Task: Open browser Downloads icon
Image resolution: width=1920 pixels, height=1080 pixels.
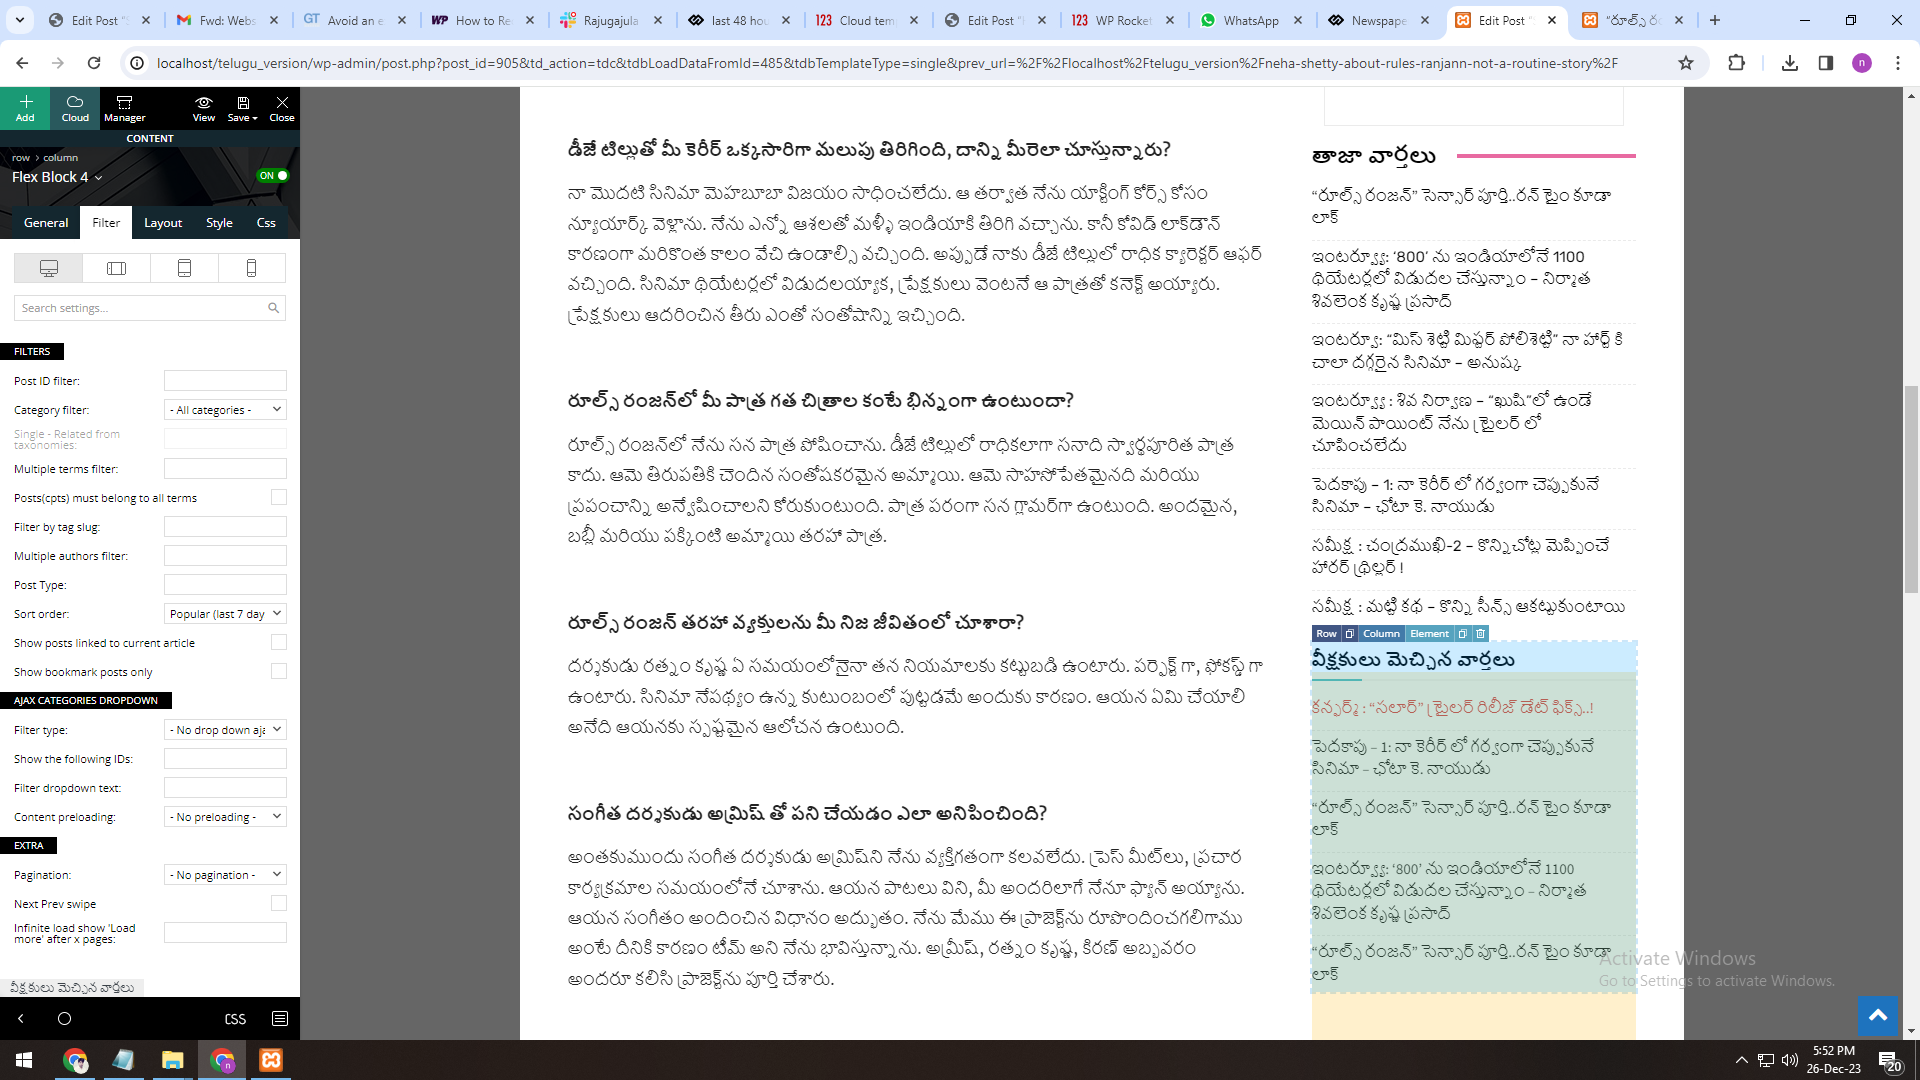Action: pyautogui.click(x=1790, y=63)
